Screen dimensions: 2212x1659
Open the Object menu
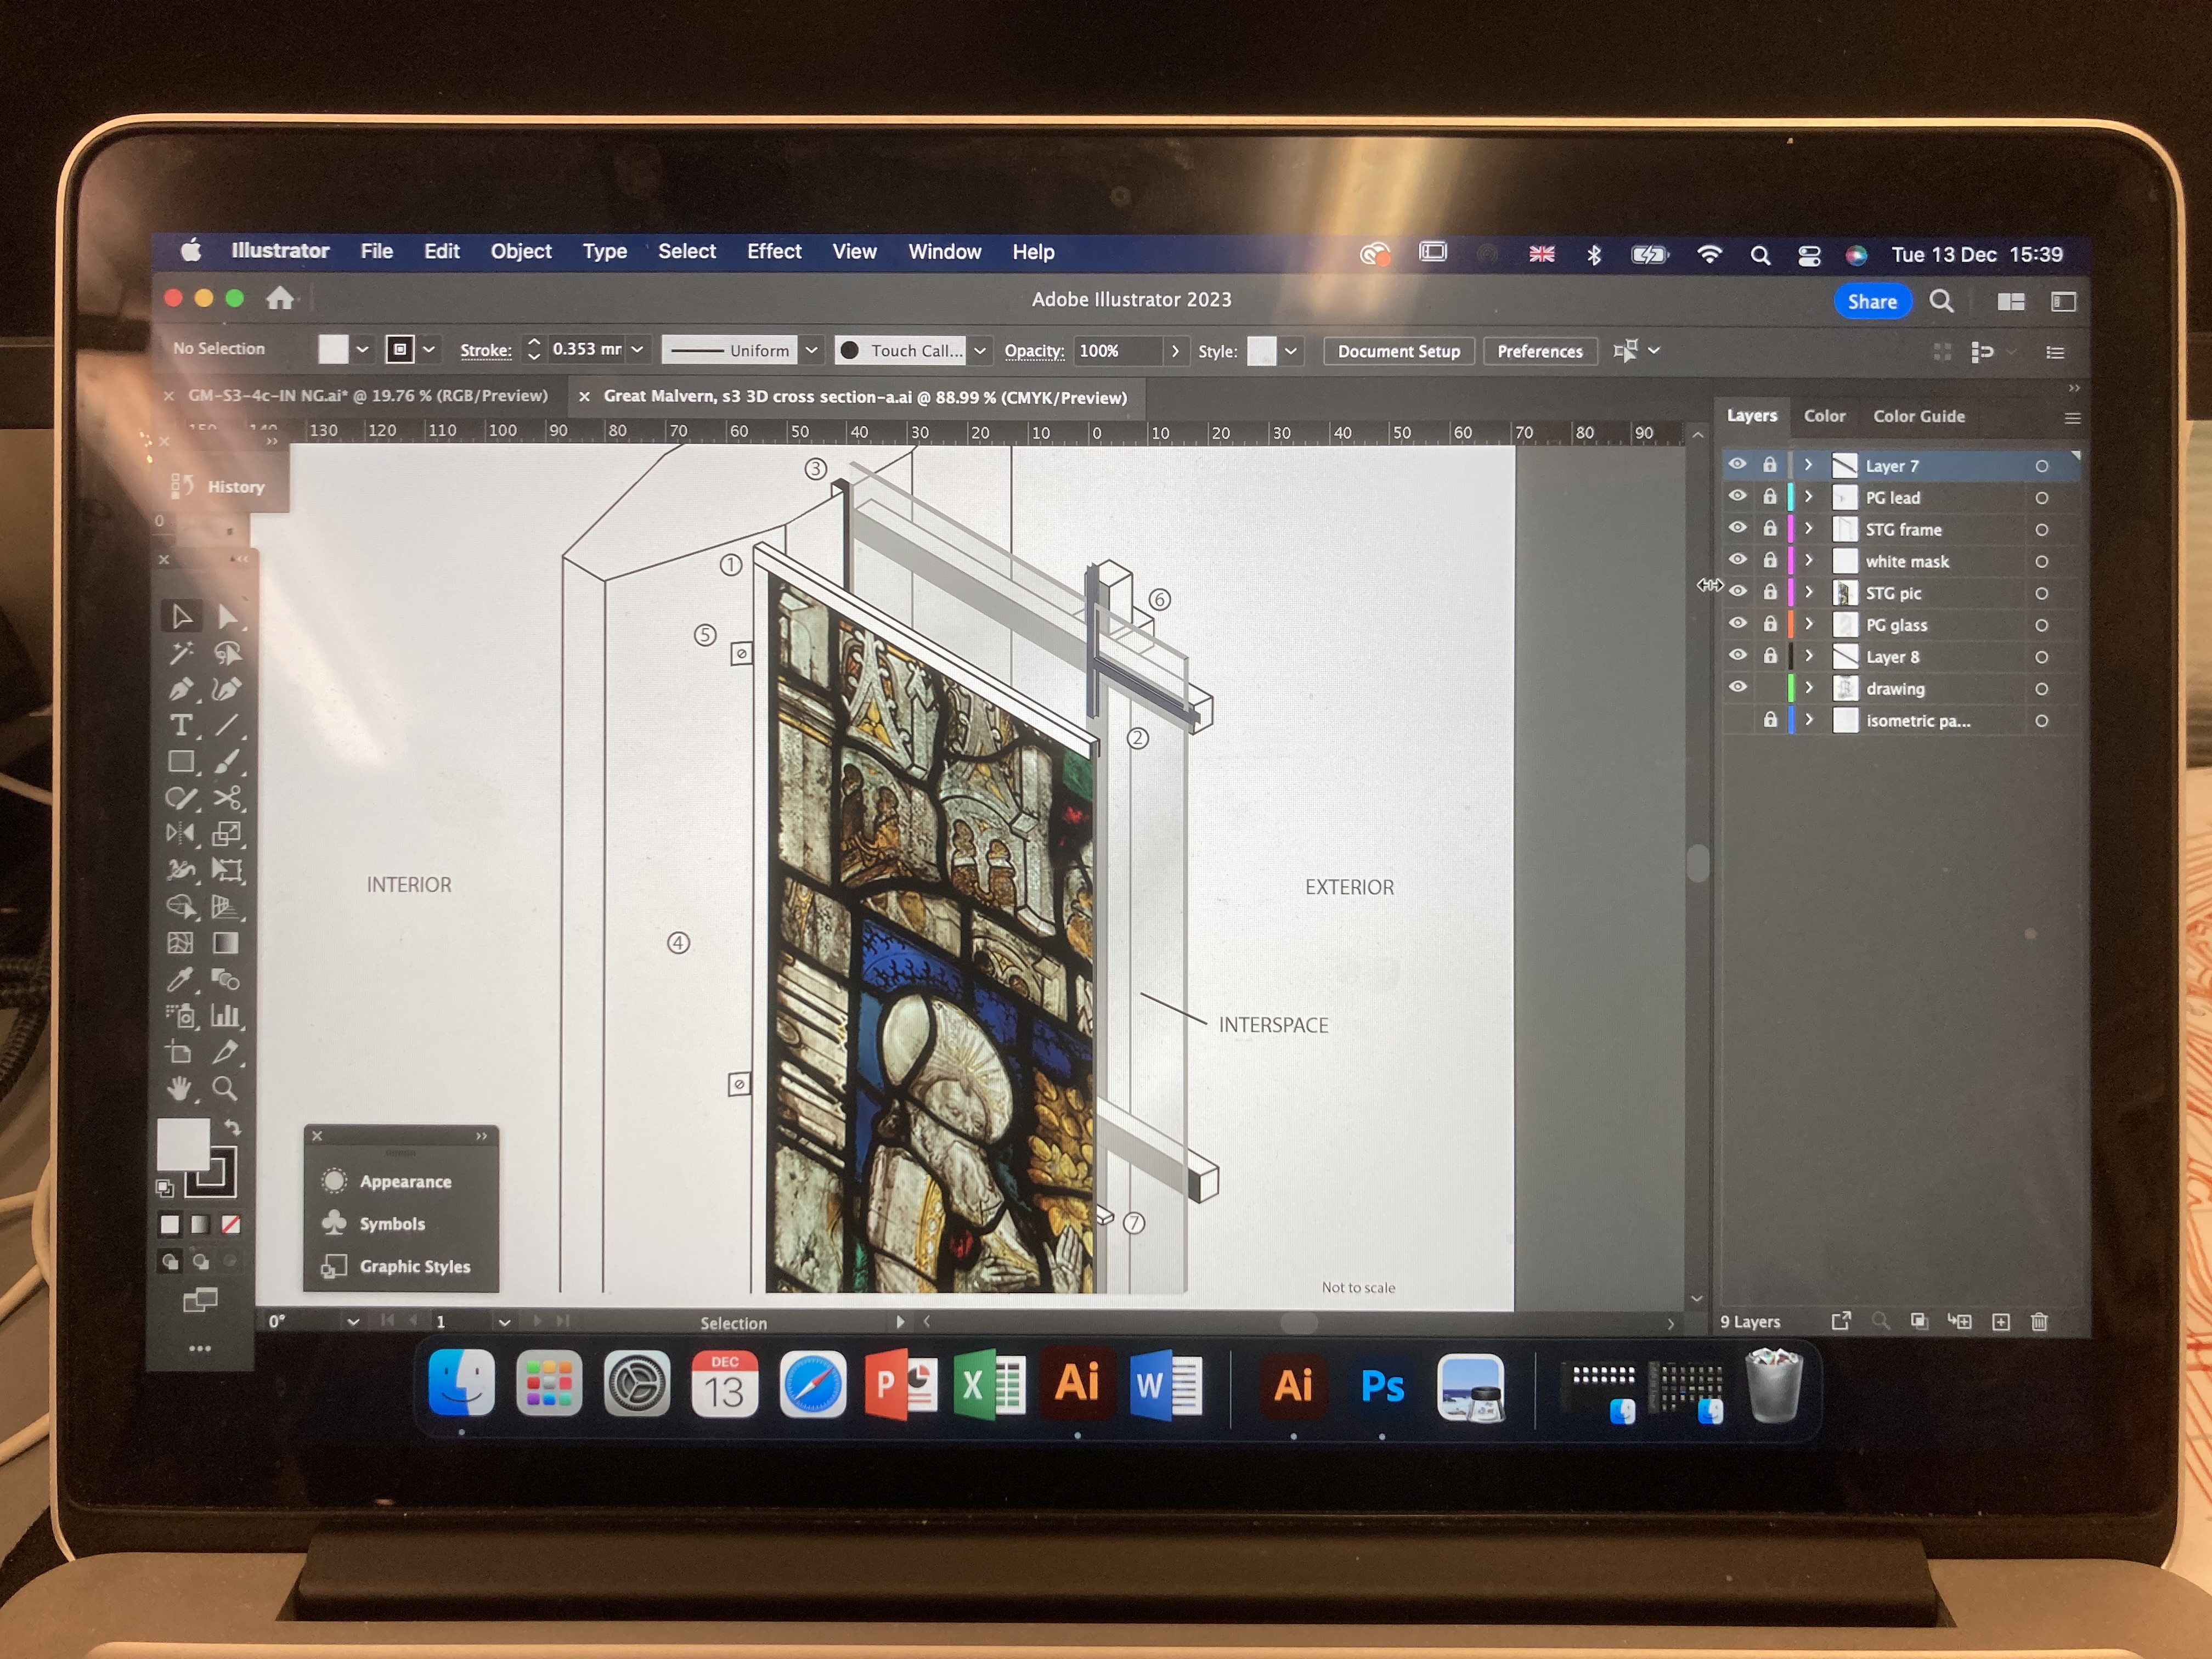(x=521, y=252)
